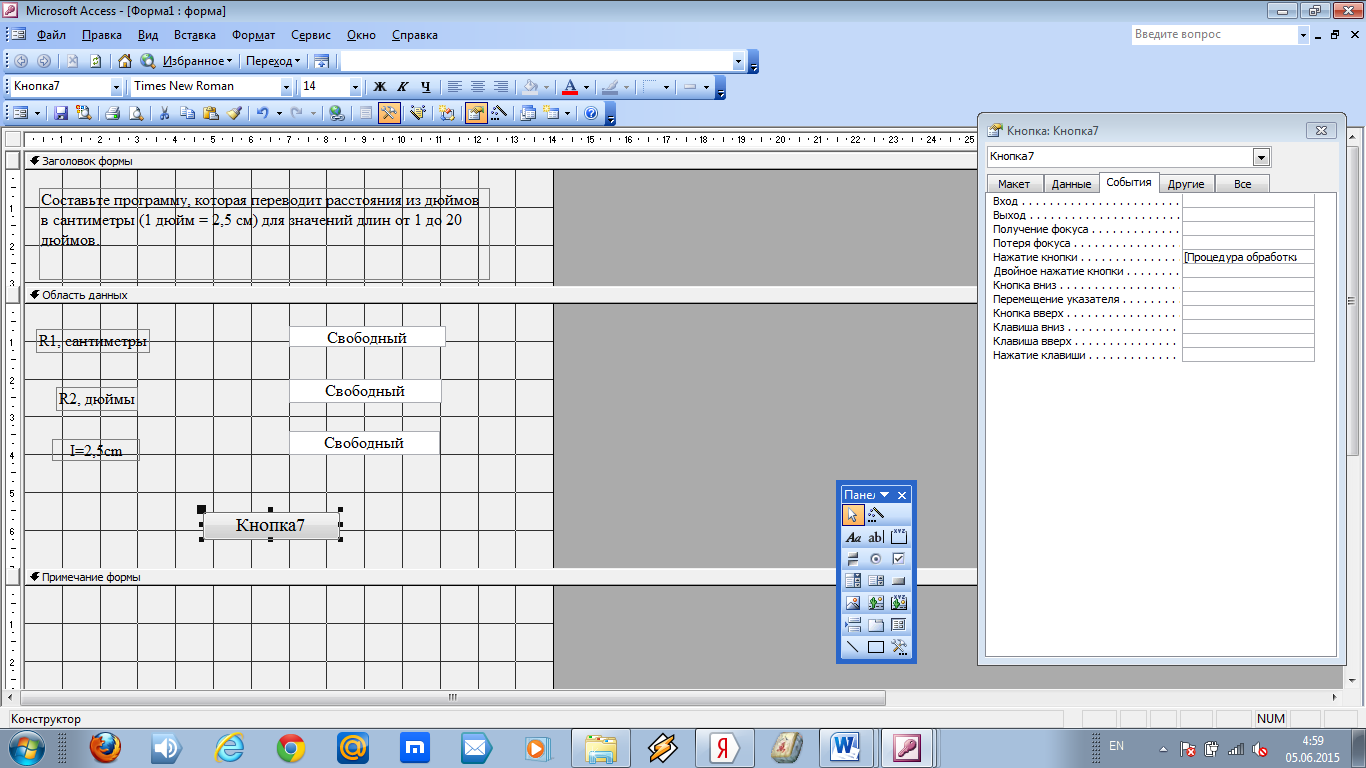Viewport: 1366px width, 768px height.
Task: Click the Home page icon on Web toolbar
Action: 124,61
